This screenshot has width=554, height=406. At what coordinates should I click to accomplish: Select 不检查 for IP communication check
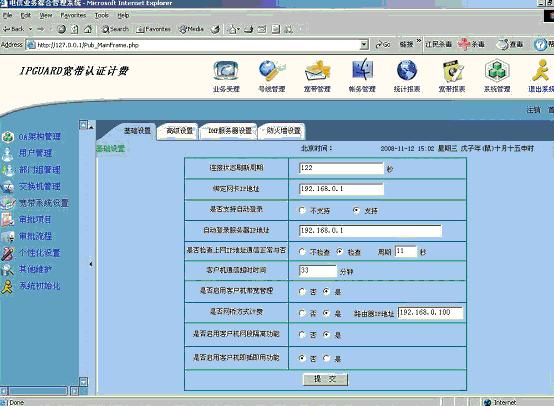(x=302, y=252)
